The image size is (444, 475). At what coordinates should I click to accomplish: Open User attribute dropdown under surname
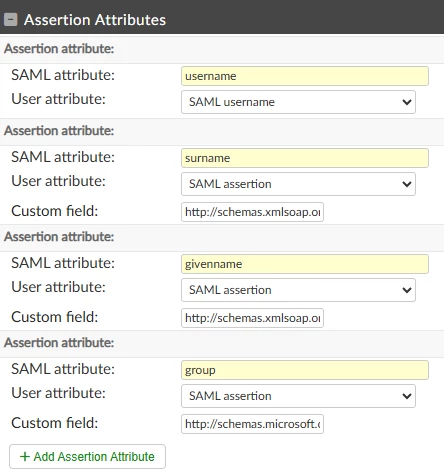pos(298,184)
